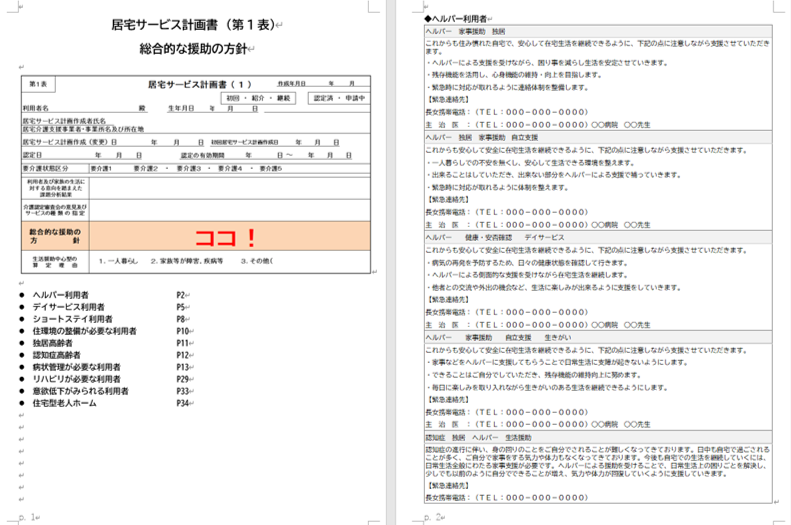Click '長女携帯電話' line in the first helper block
791x525 pixels.
pos(507,112)
